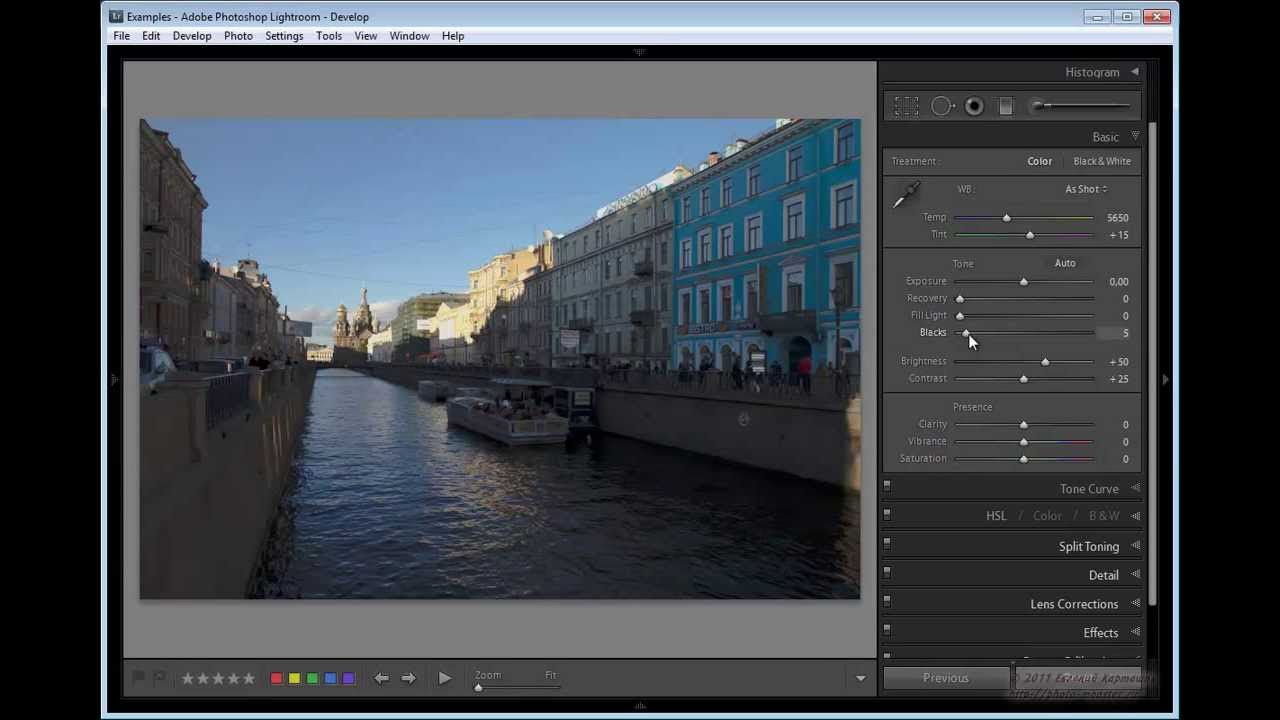The height and width of the screenshot is (720, 1280).
Task: Open toolbar content dropdown arrow
Action: [x=860, y=678]
